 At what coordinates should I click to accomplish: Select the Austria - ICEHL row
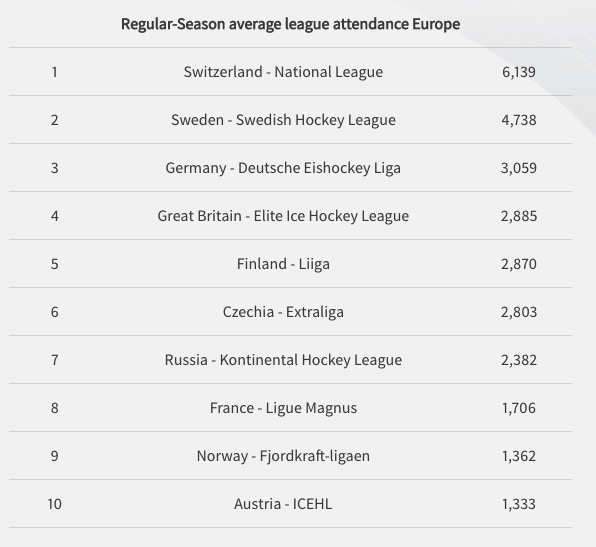tap(290, 504)
